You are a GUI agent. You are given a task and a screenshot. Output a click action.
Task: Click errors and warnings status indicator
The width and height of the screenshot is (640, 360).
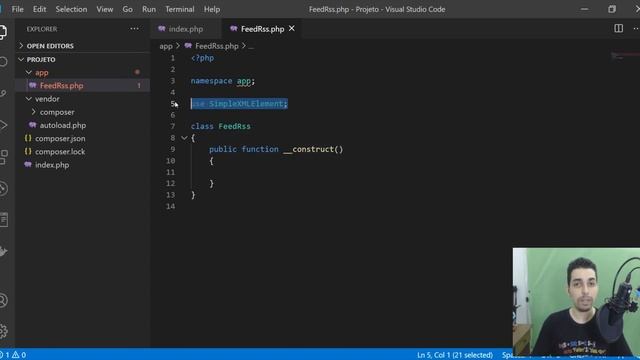13,355
